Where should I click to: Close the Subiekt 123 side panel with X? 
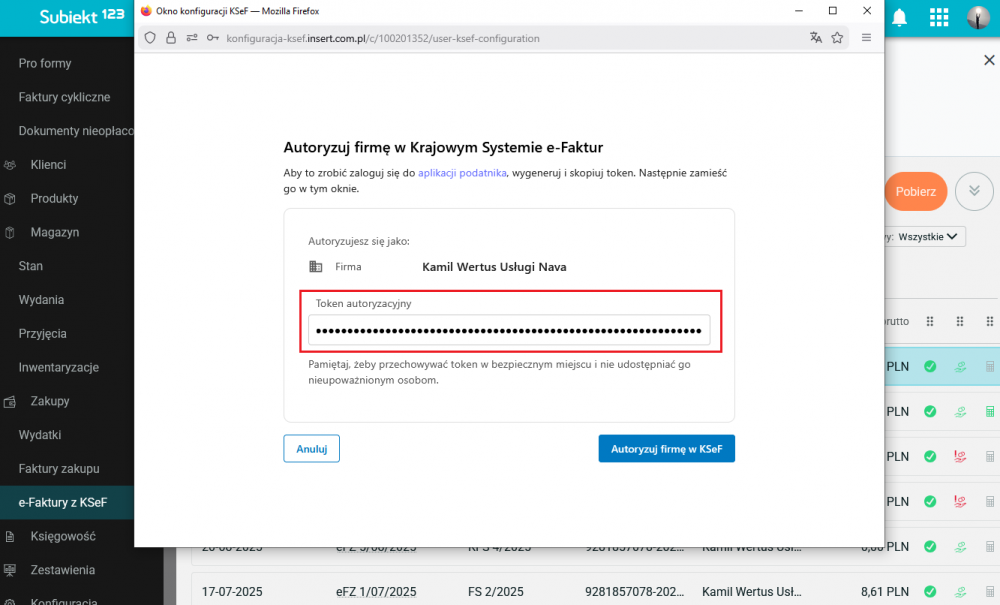tap(989, 60)
